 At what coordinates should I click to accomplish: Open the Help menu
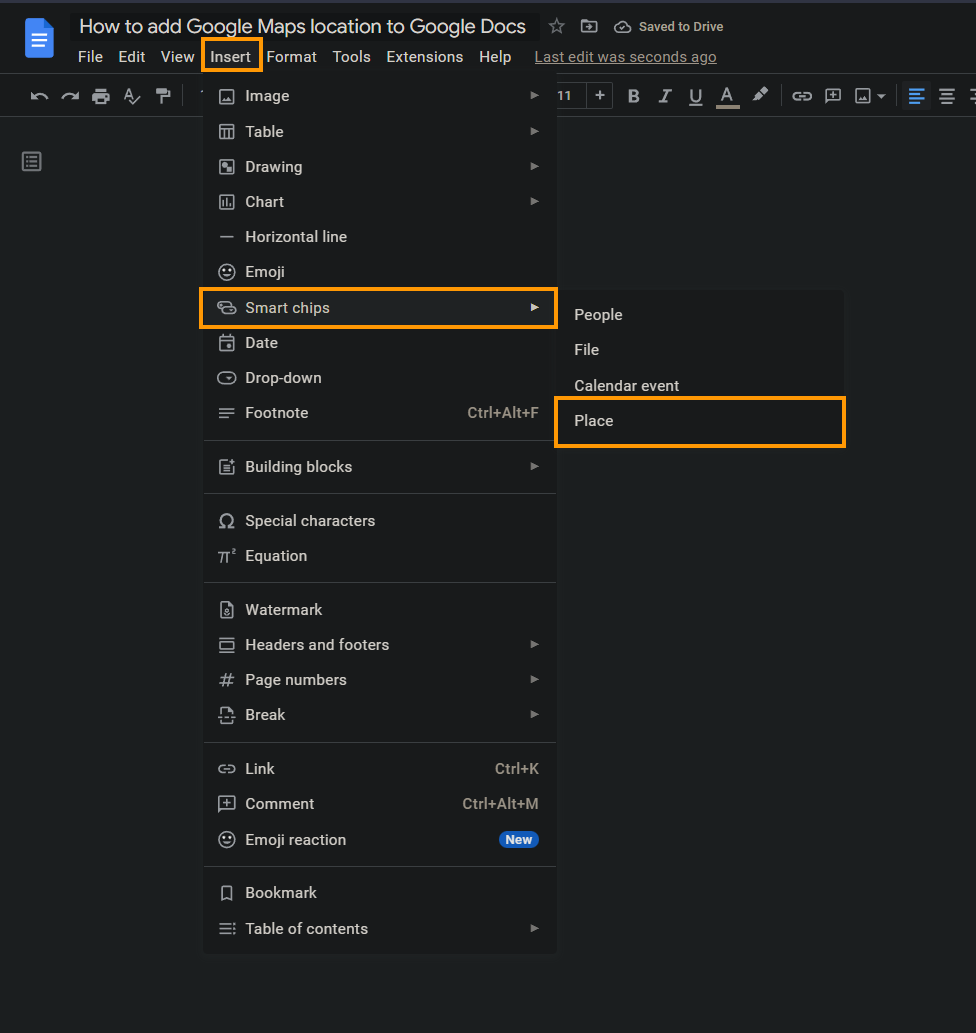tap(495, 57)
